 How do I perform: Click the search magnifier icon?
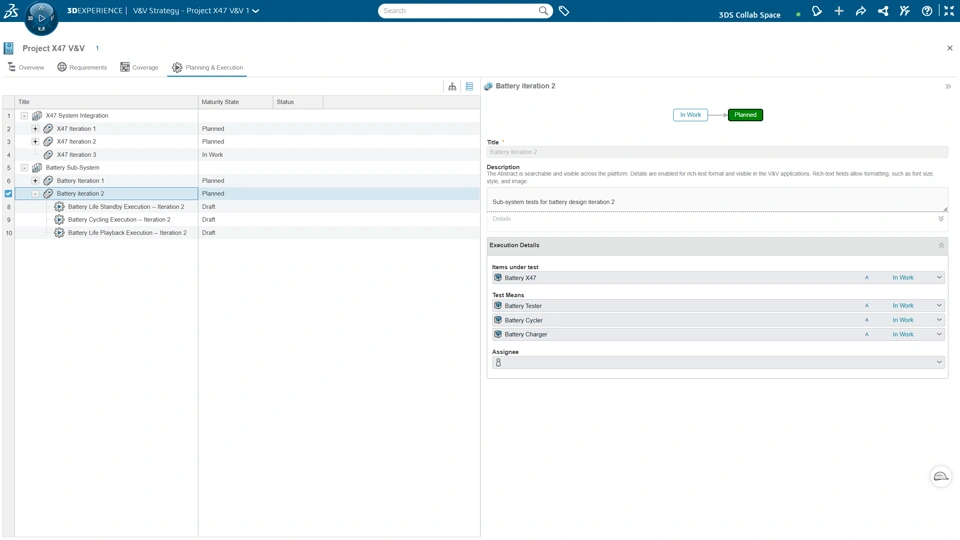coord(543,10)
